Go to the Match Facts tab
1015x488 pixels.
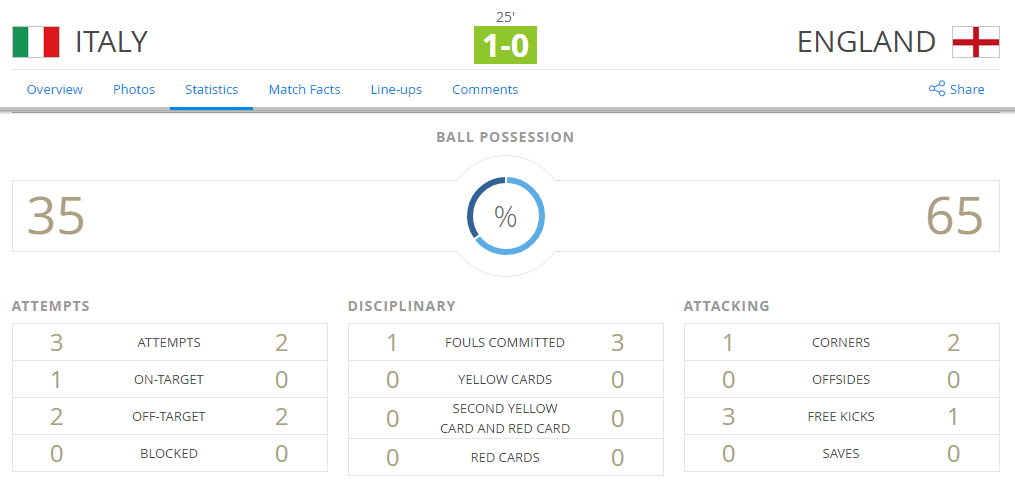coord(304,89)
